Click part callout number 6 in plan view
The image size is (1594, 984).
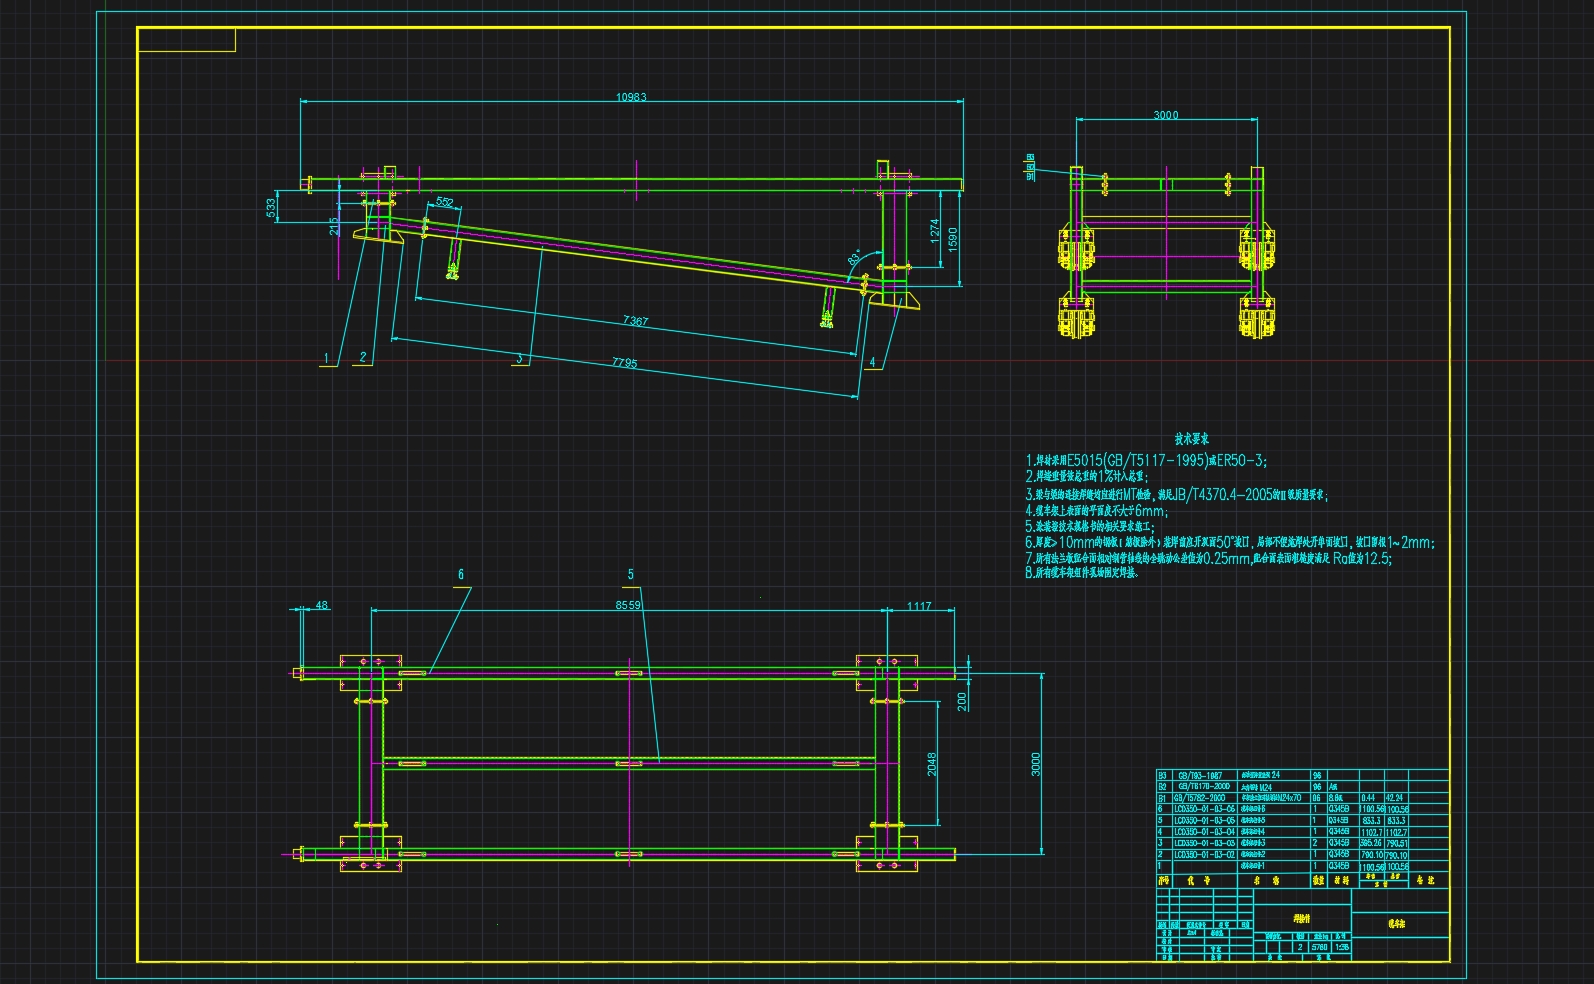pos(461,574)
